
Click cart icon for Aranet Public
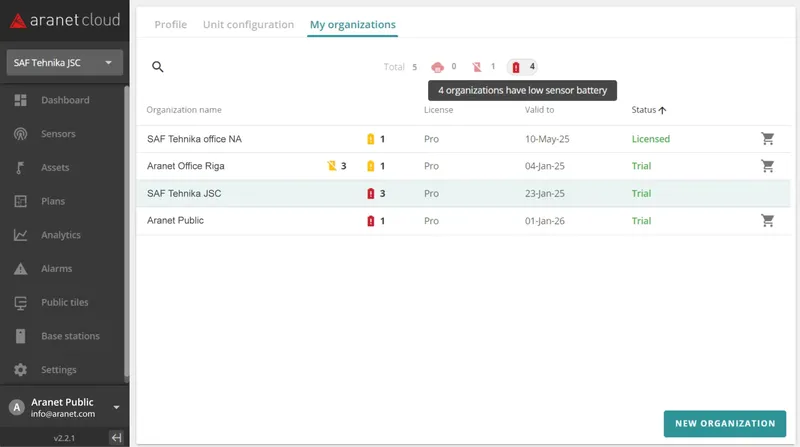[767, 220]
